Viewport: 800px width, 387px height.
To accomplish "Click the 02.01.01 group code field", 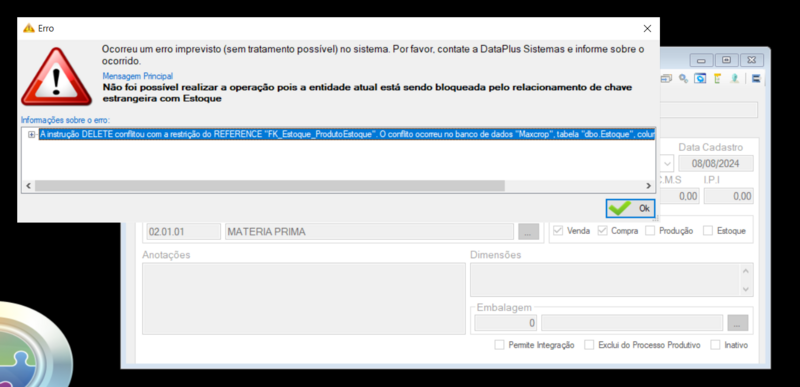I will click(x=183, y=231).
